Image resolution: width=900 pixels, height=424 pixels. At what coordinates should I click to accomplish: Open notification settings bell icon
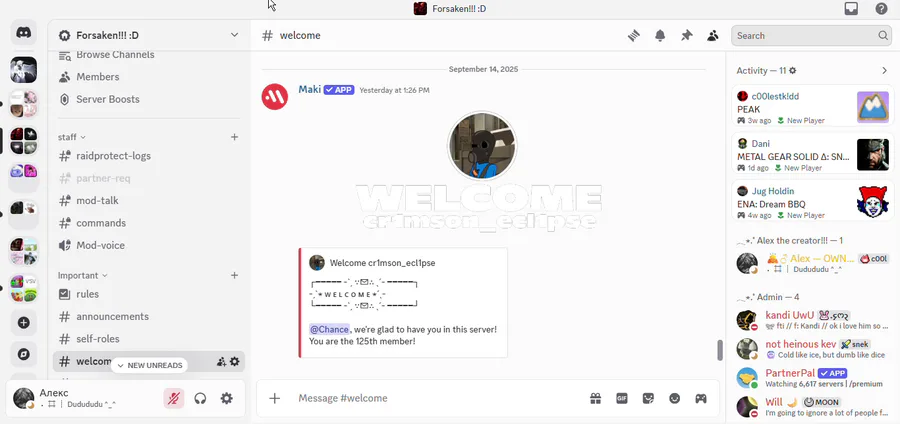click(x=660, y=36)
